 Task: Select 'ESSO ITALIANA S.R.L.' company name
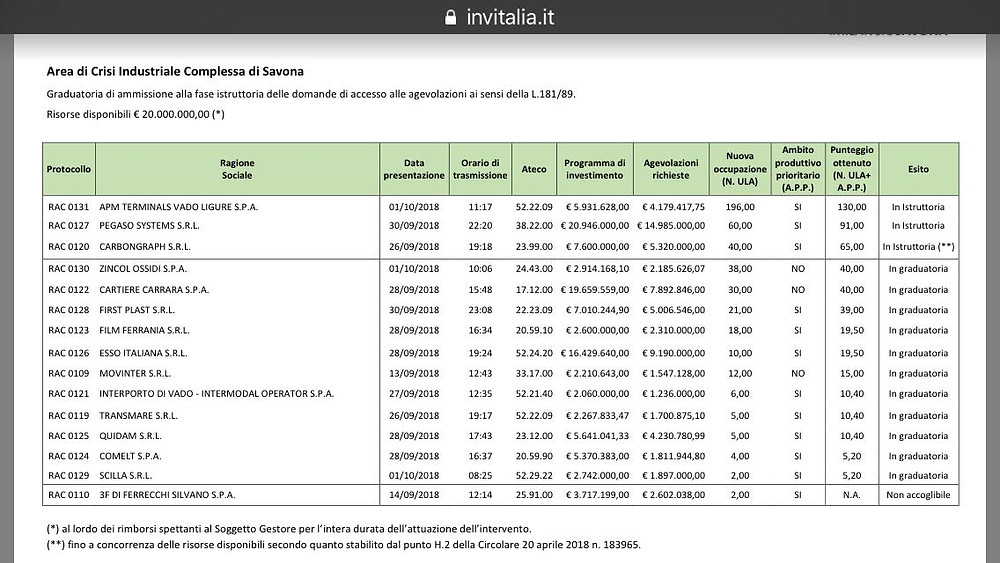(143, 353)
